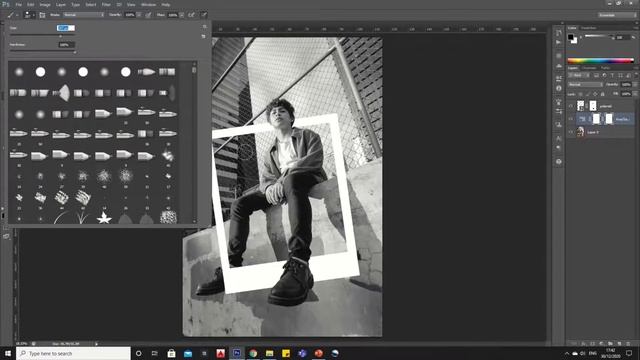
Task: Delete layer with trash icon
Action: [628, 344]
